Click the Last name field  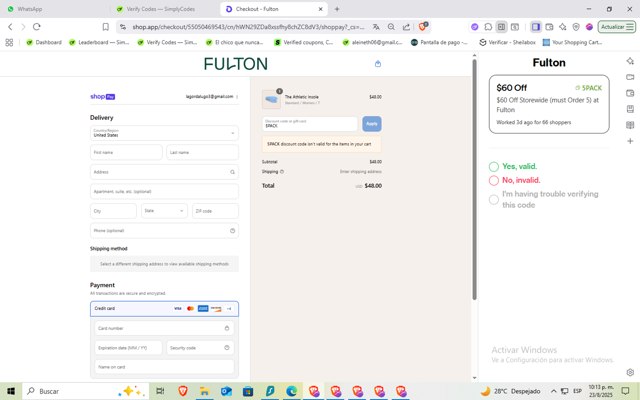[202, 152]
